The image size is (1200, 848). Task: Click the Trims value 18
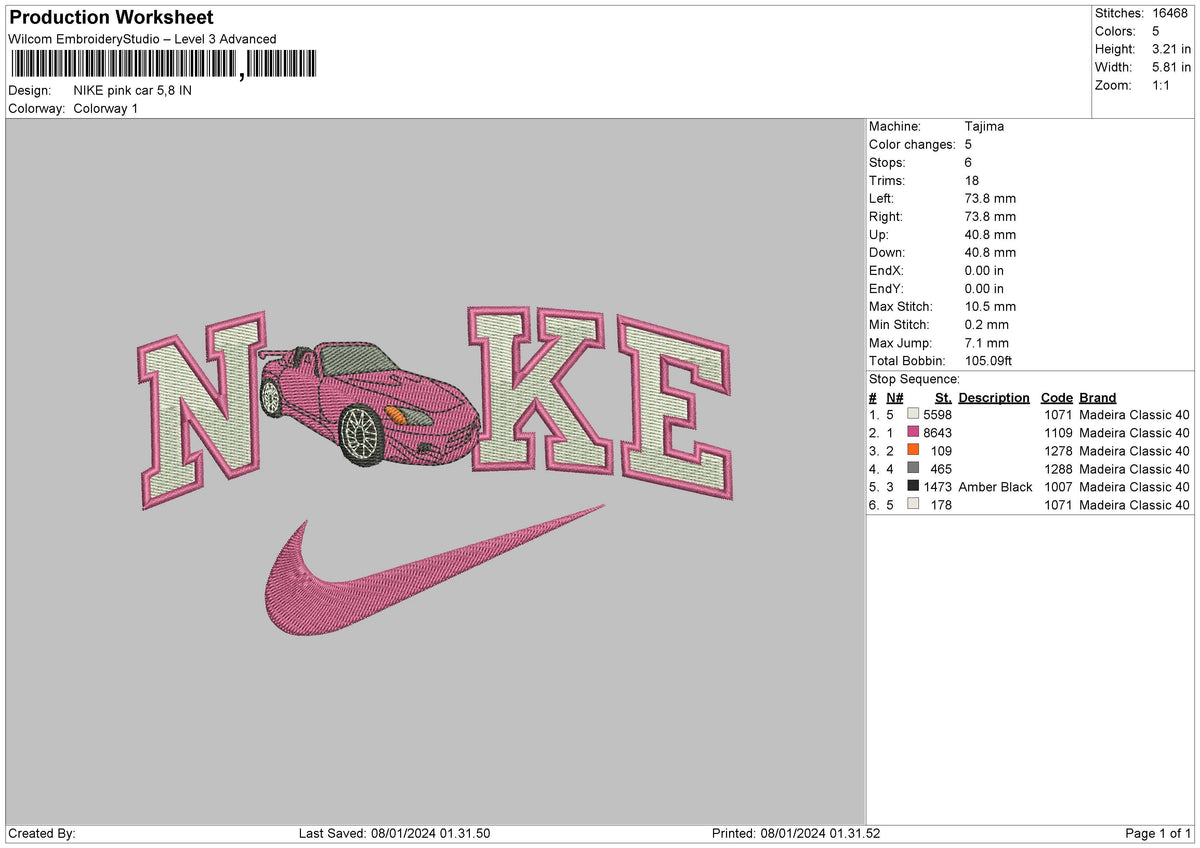point(972,180)
